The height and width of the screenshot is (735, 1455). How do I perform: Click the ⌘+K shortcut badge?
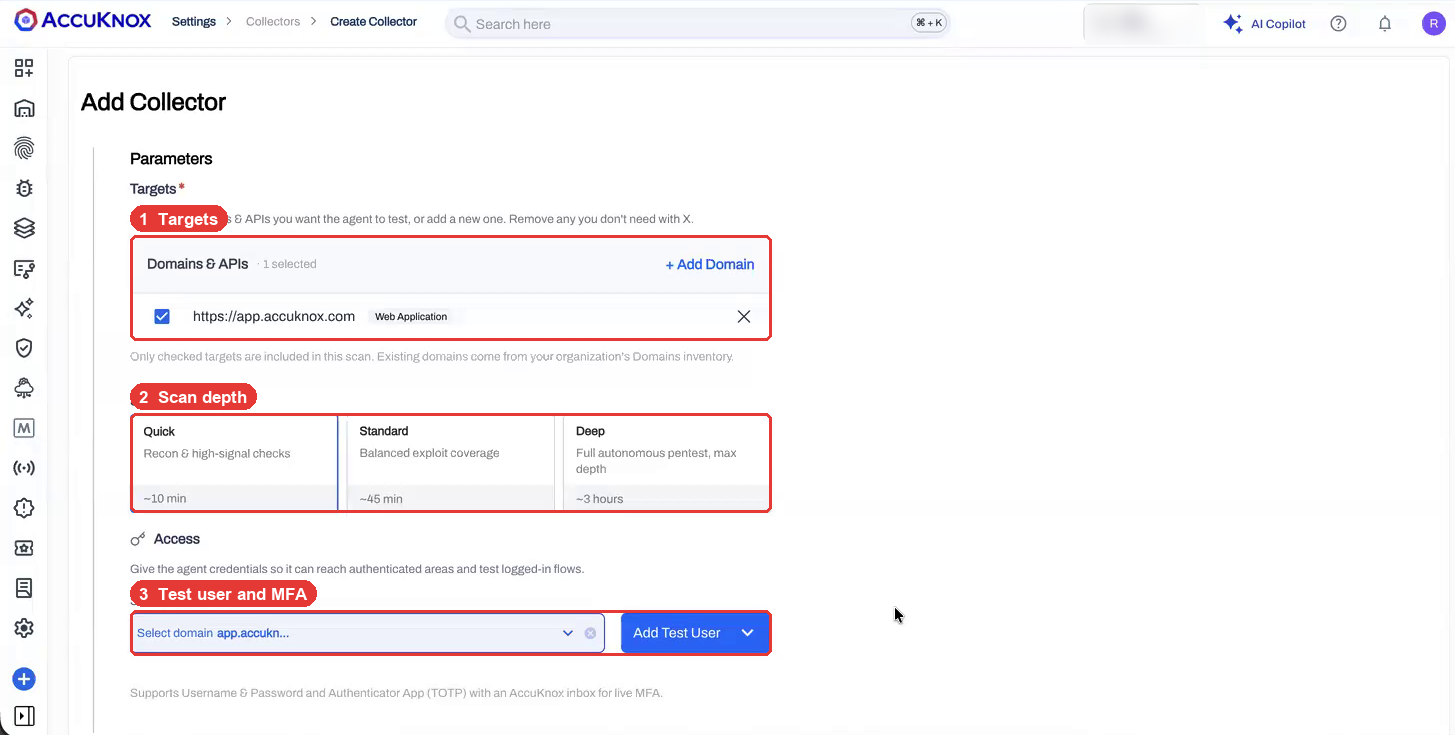coord(928,23)
